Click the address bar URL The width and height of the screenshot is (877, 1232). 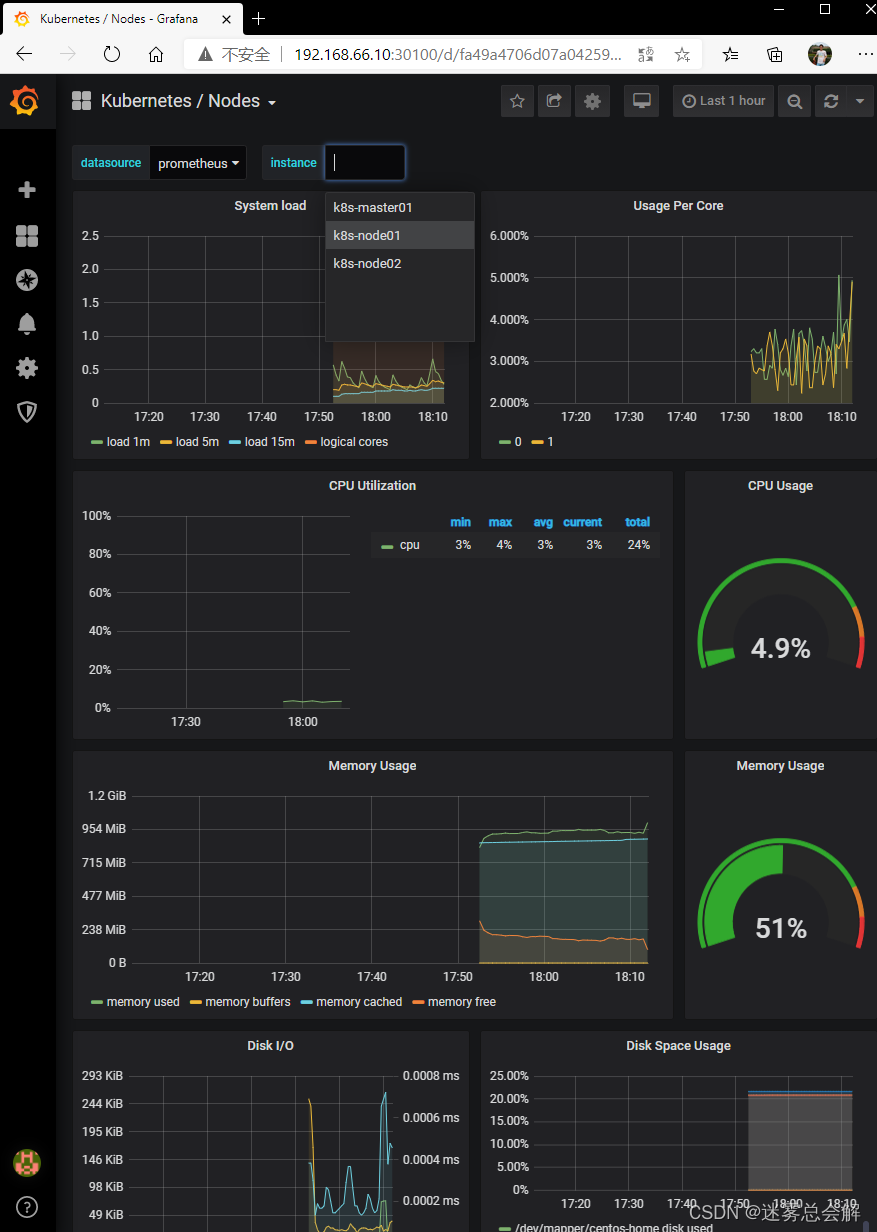point(457,55)
